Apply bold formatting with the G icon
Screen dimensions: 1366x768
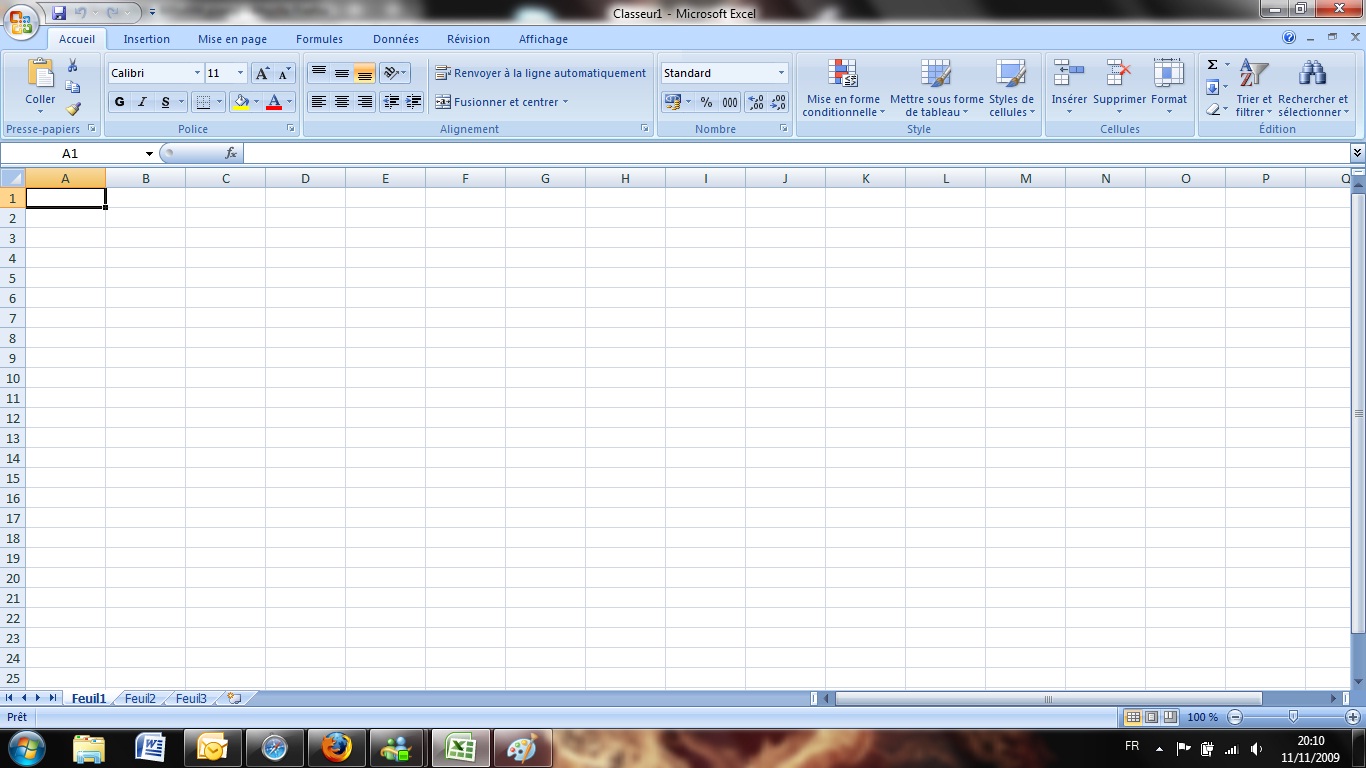coord(118,102)
